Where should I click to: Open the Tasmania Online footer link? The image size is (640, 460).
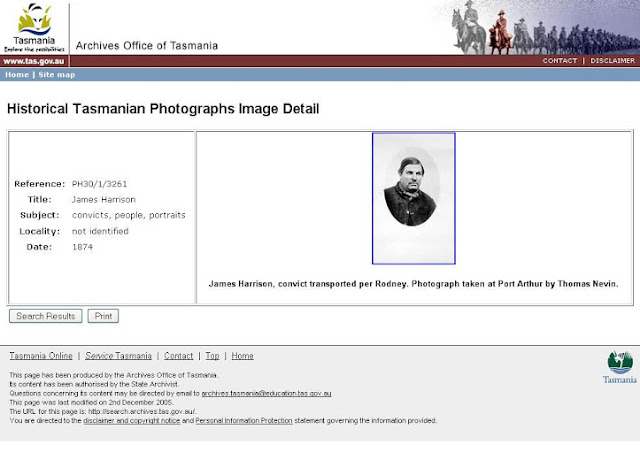click(x=41, y=356)
